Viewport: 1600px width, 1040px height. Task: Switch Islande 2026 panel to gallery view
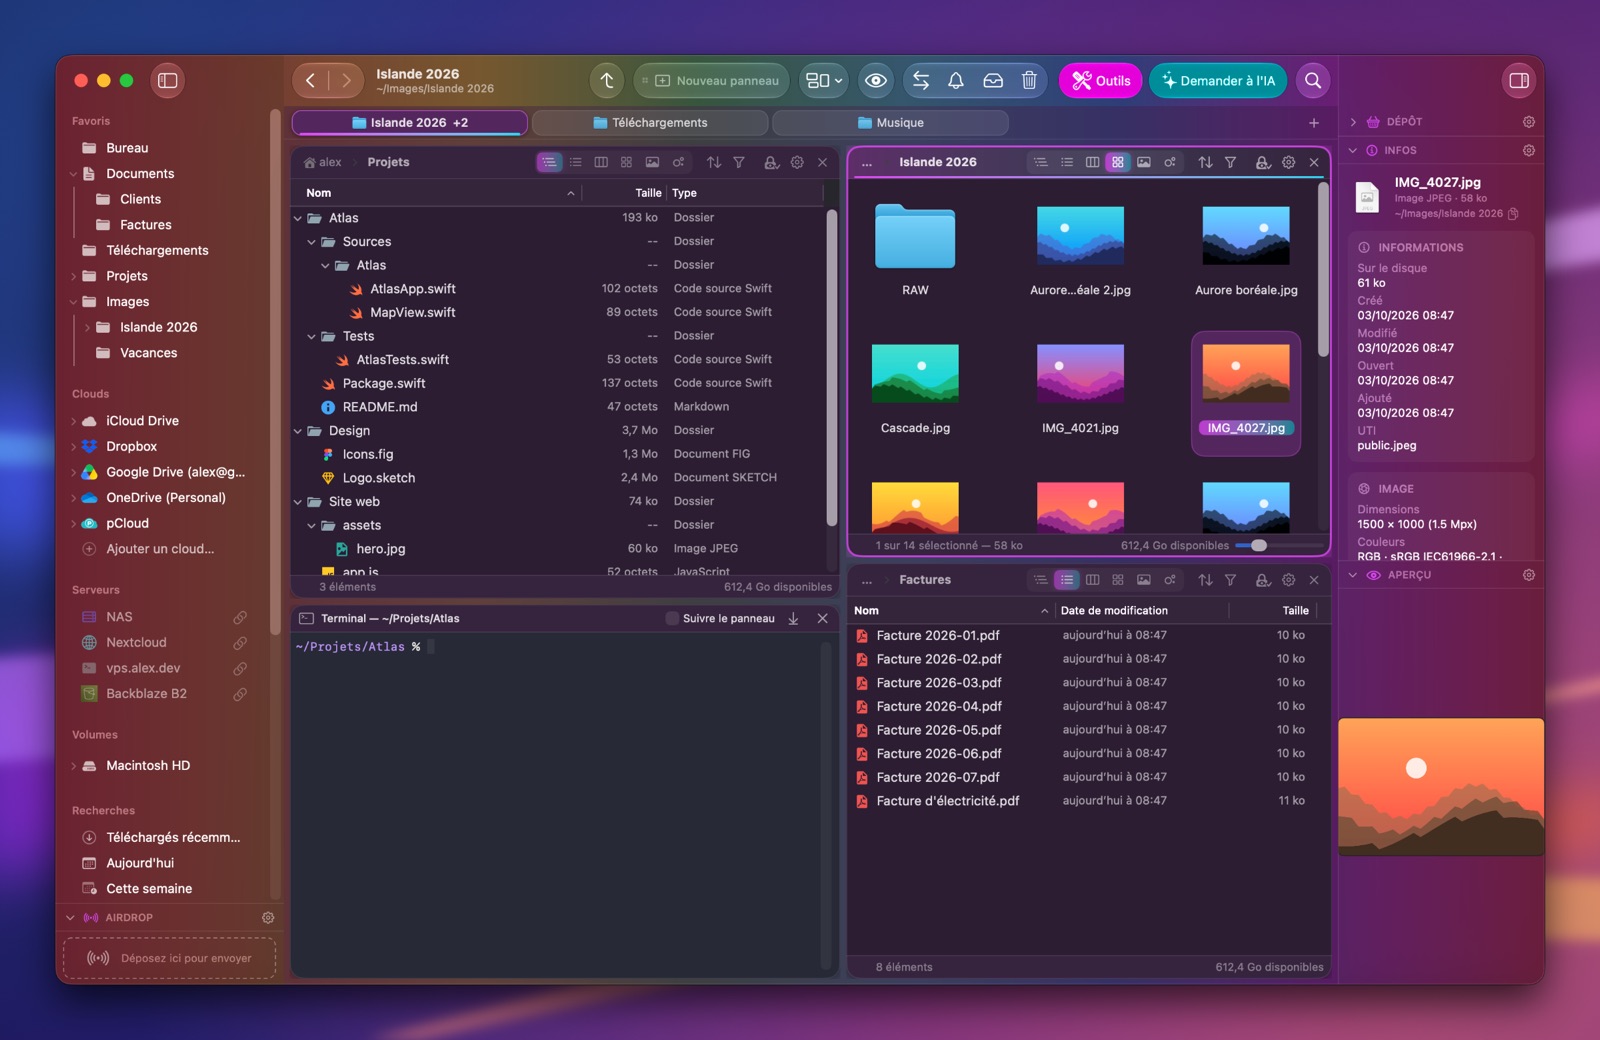point(1144,162)
